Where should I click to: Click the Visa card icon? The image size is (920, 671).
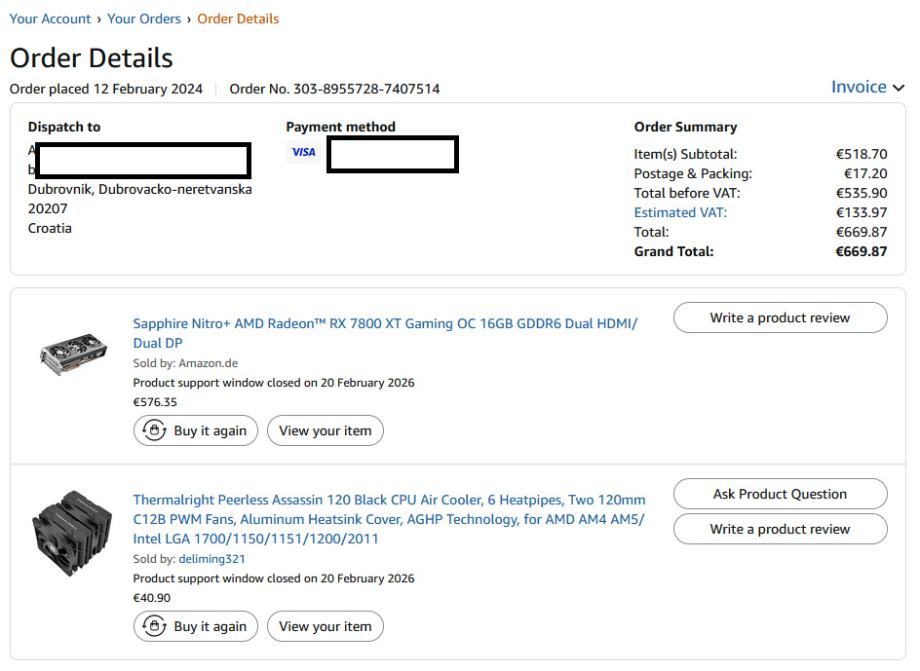[302, 152]
